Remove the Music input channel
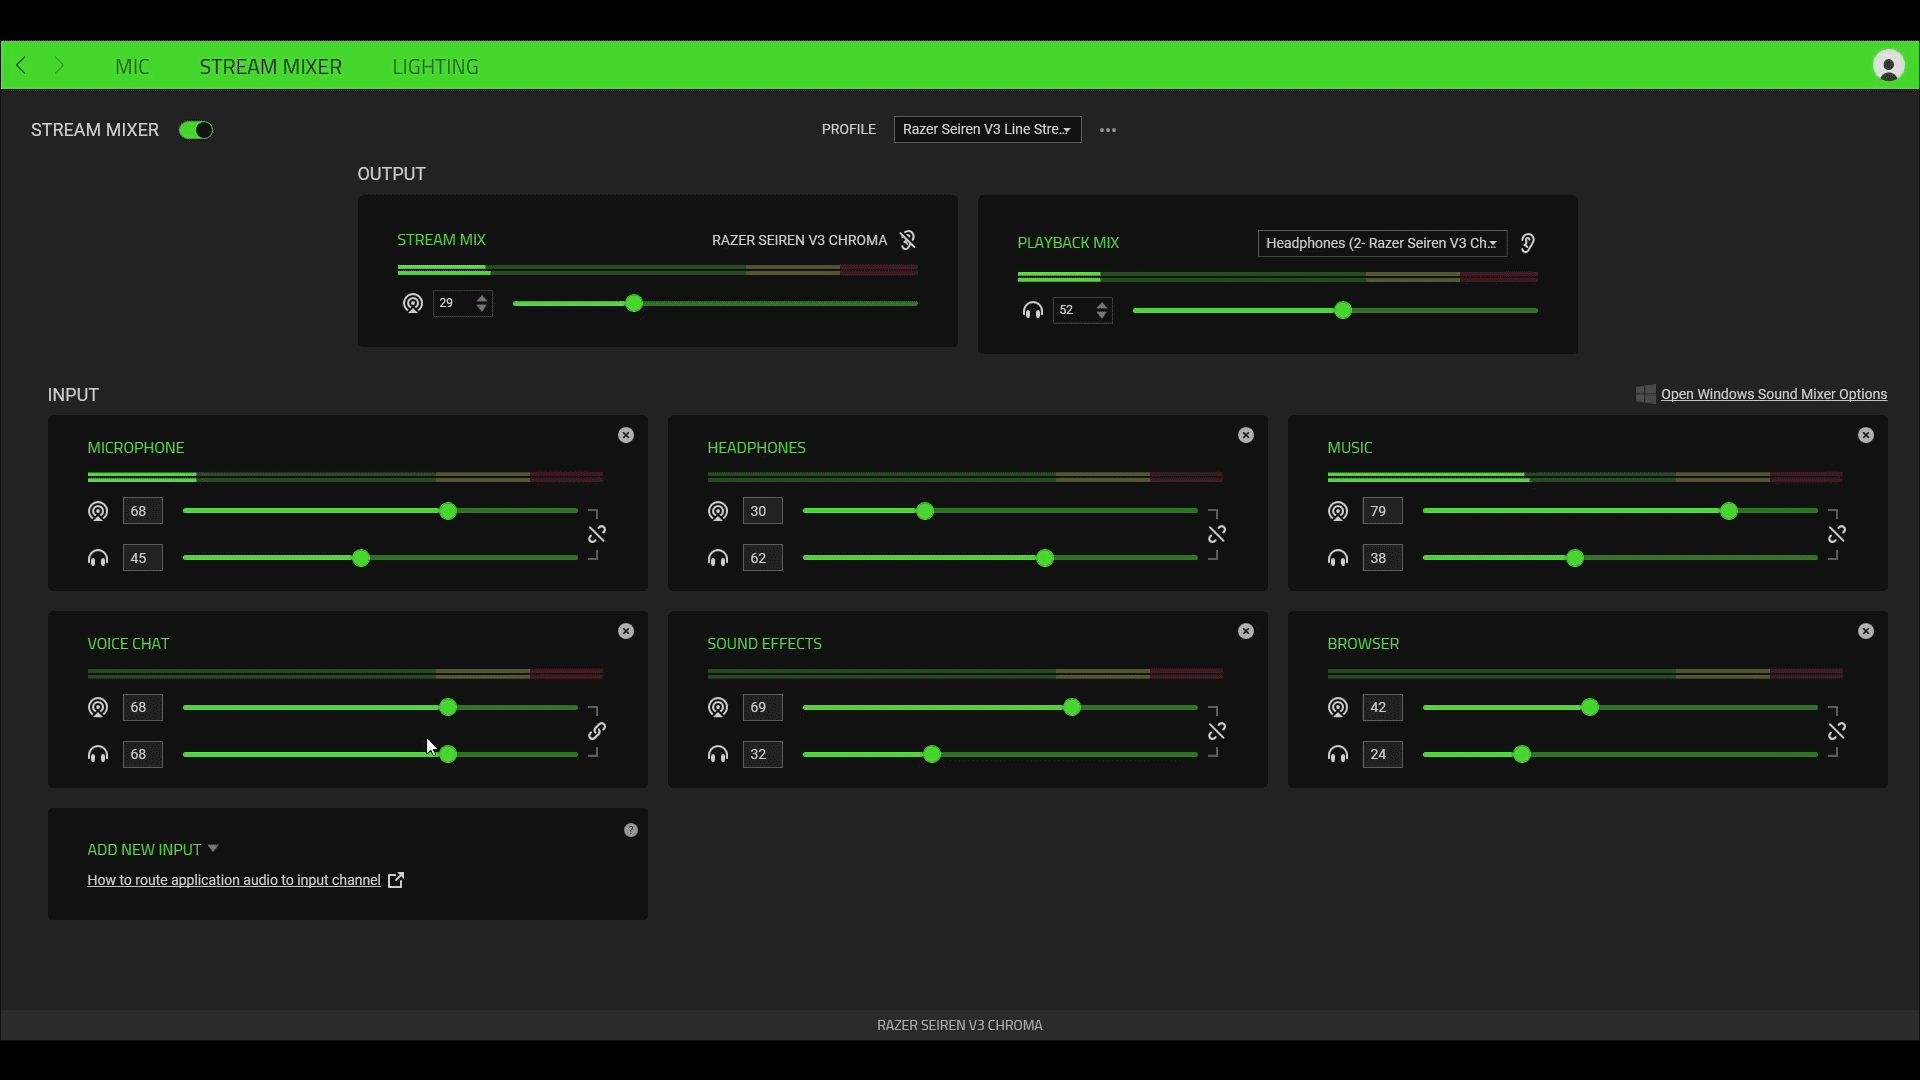The image size is (1920, 1080). point(1866,435)
